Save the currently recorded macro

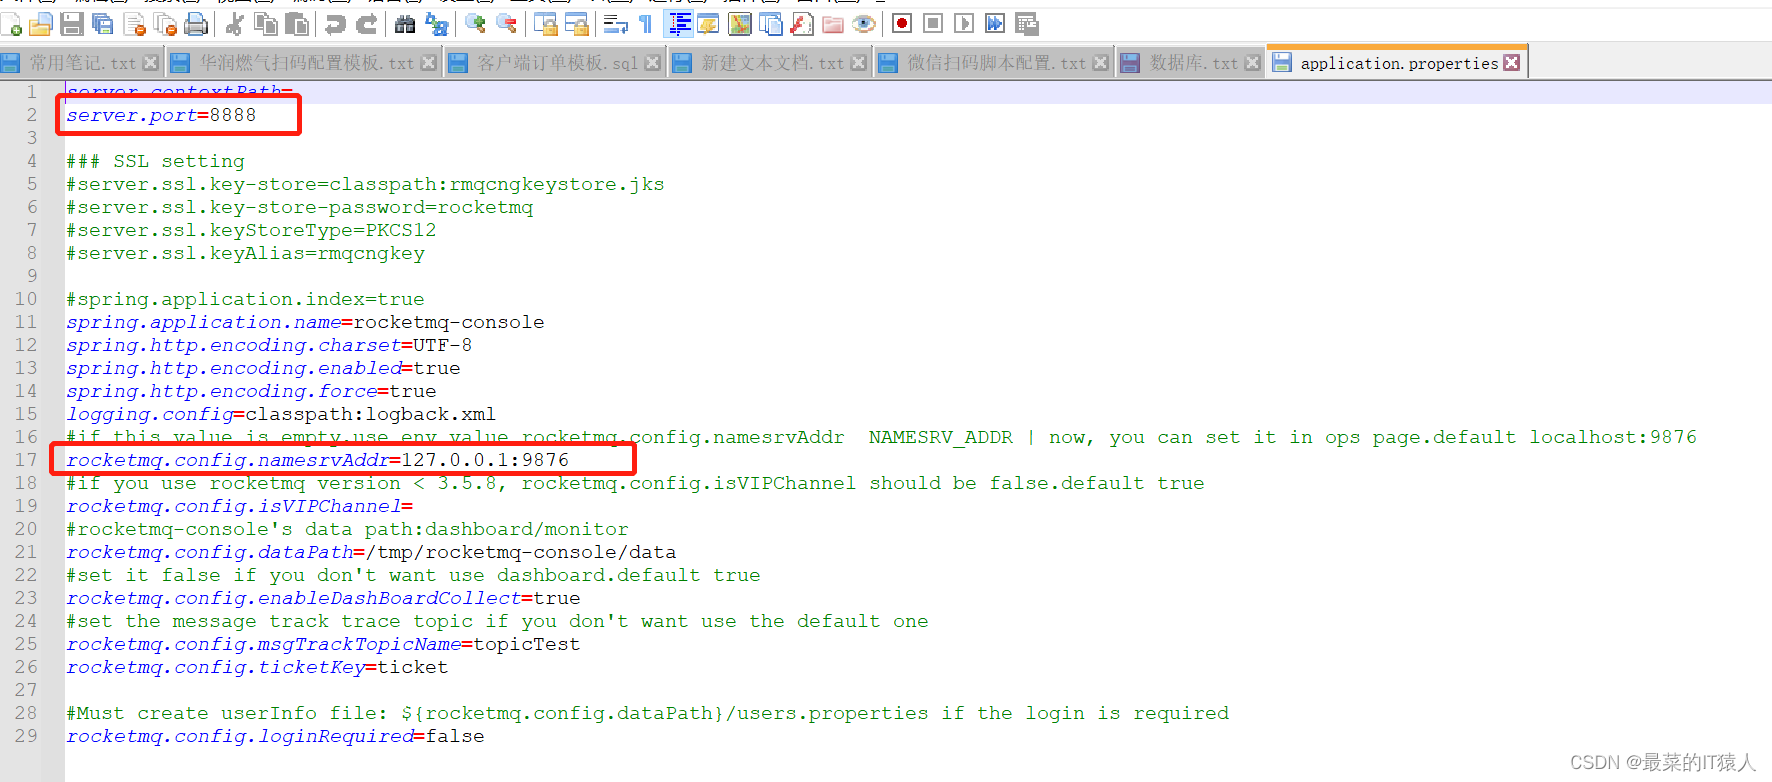(x=1026, y=24)
